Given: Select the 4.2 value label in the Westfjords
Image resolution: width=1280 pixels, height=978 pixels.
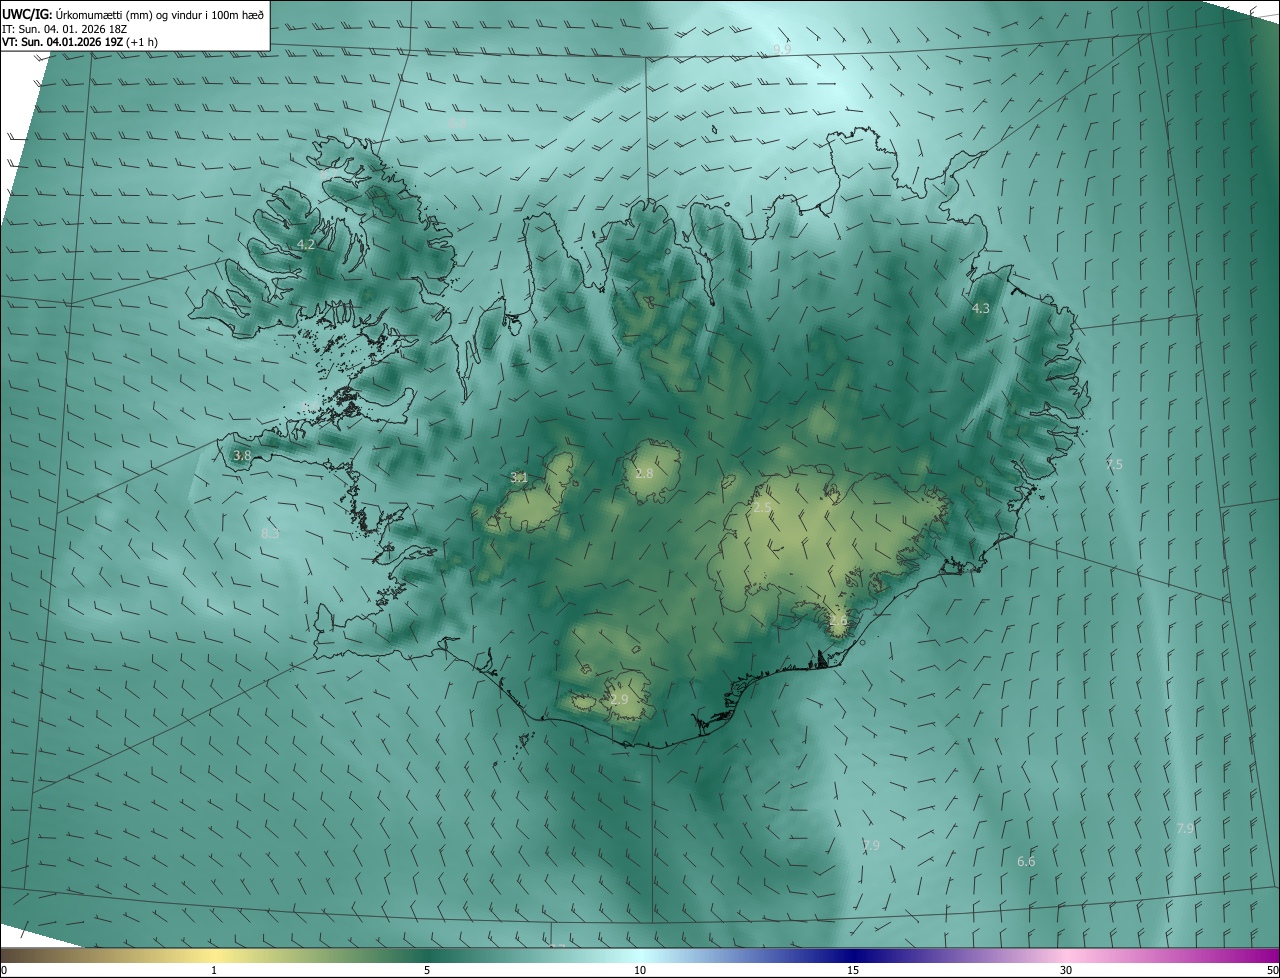Looking at the screenshot, I should point(306,244).
